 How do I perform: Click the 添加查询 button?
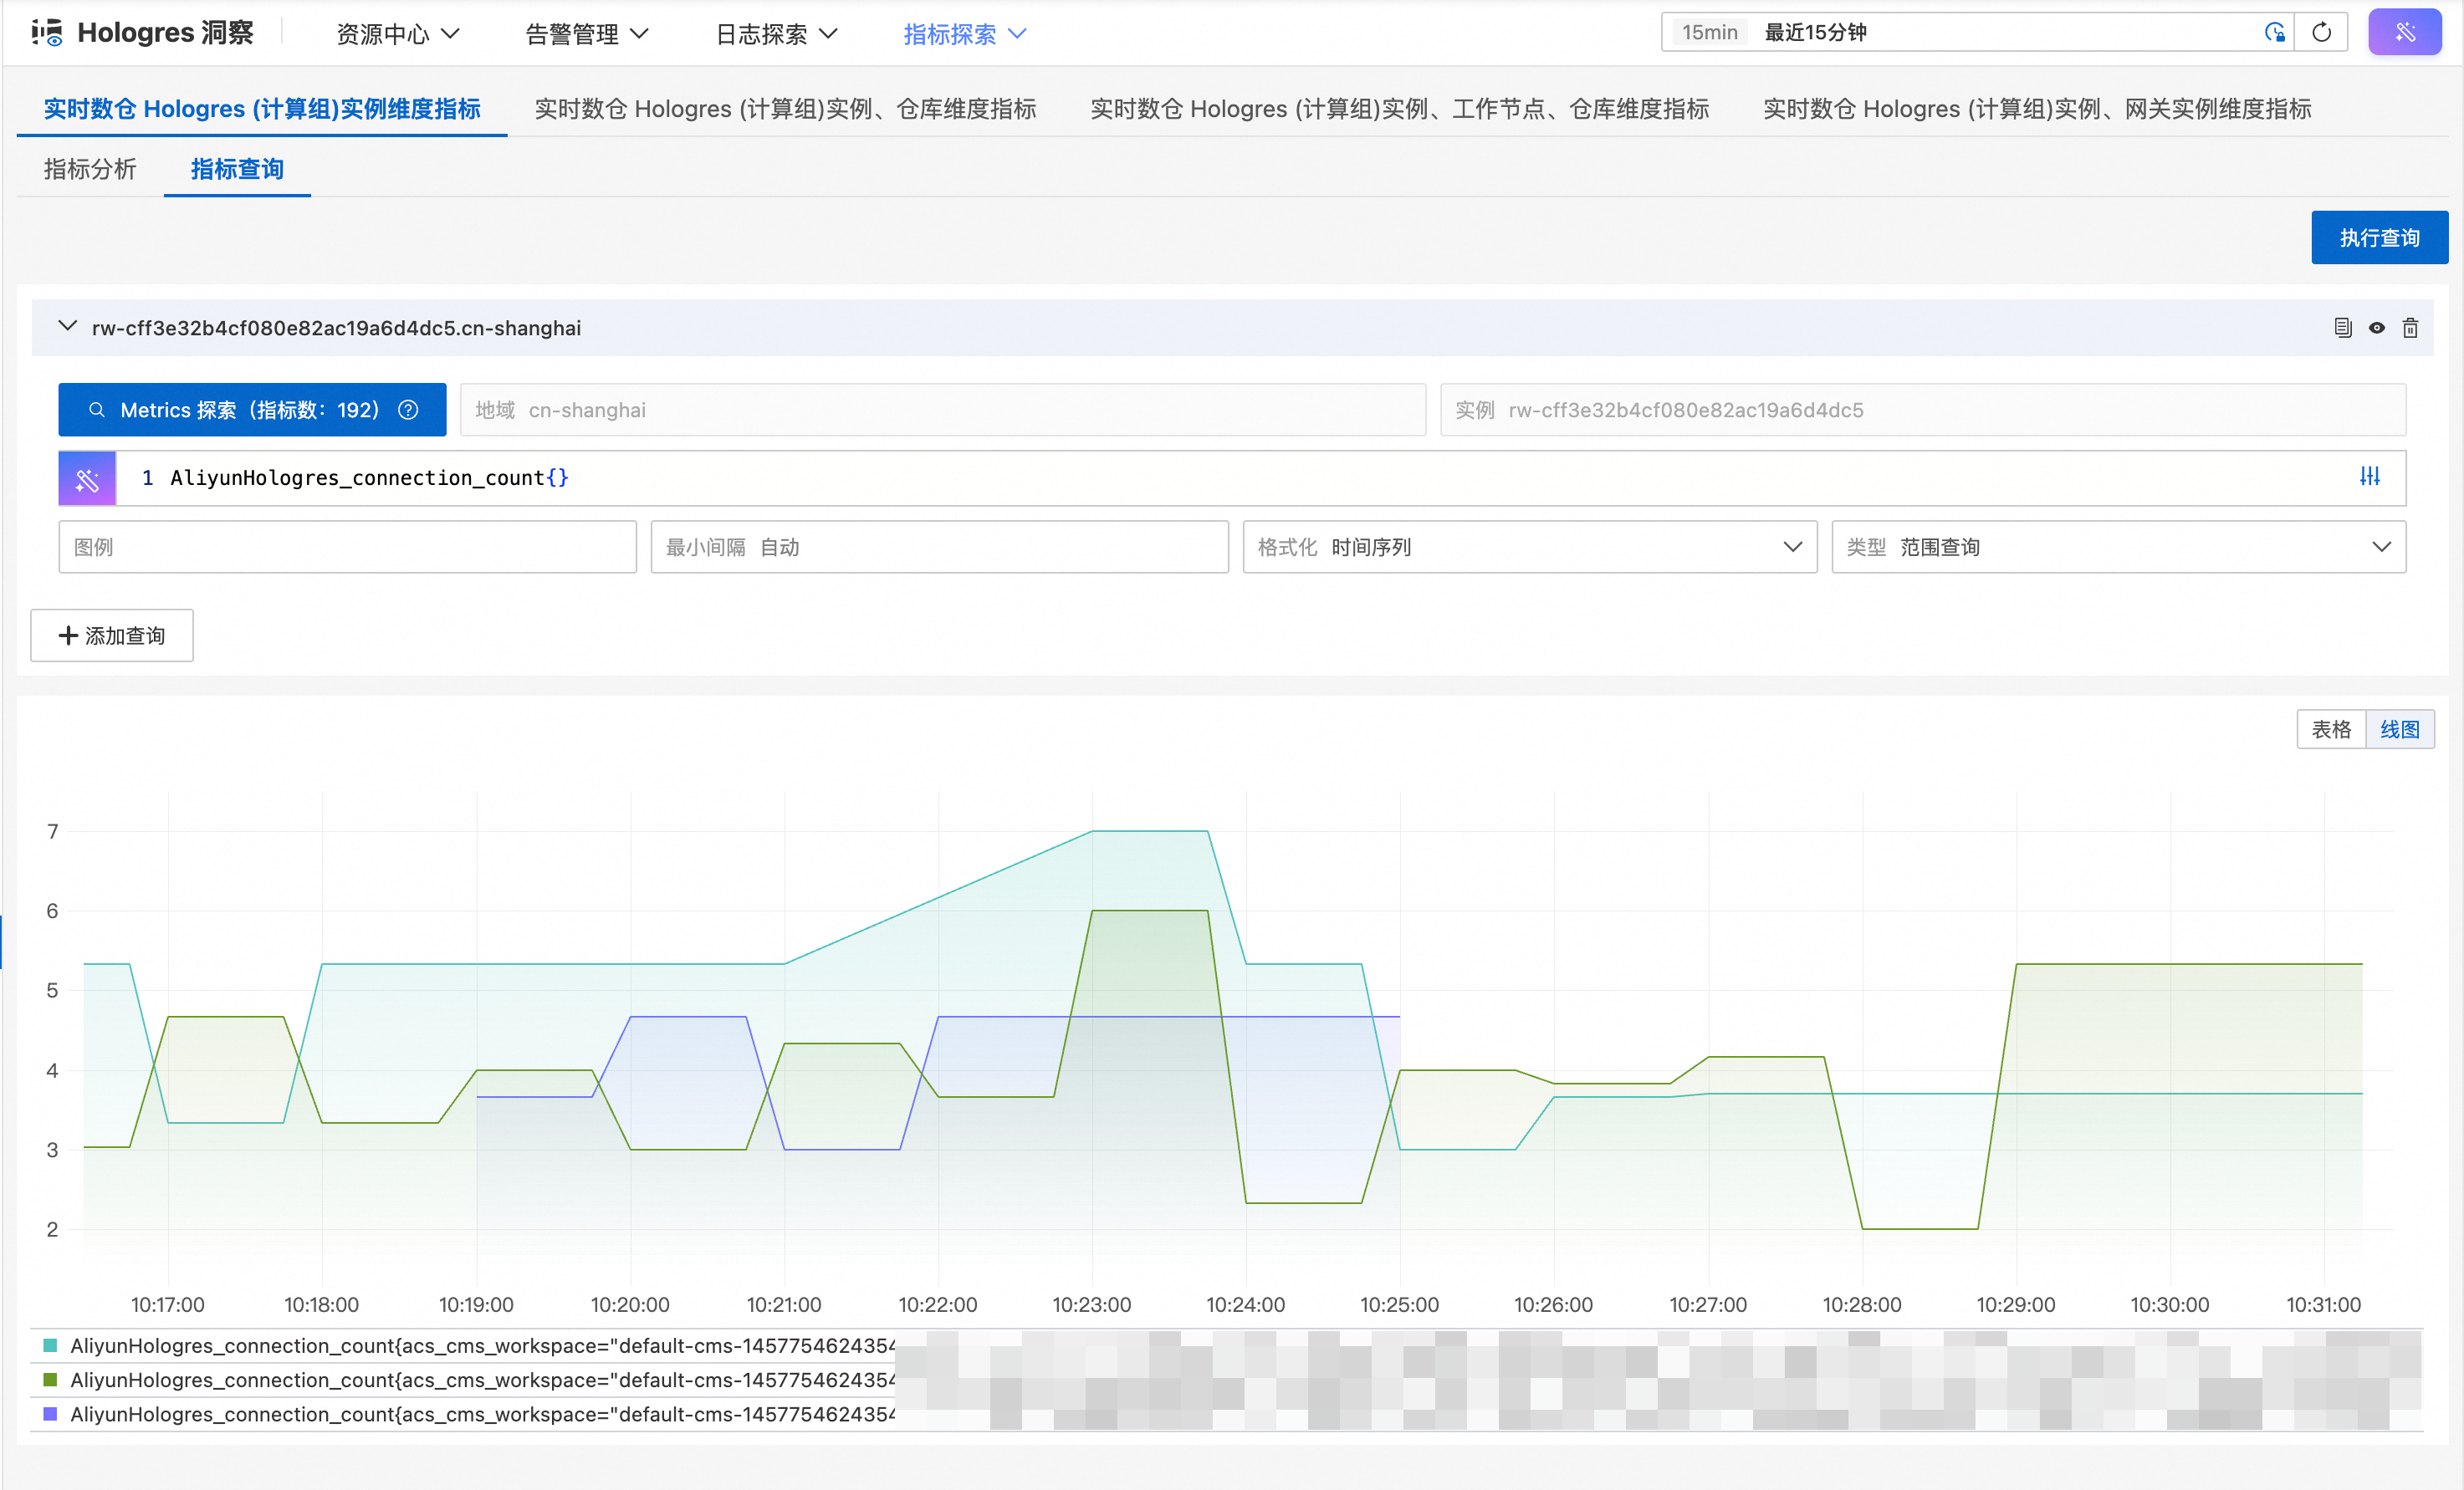click(x=112, y=636)
